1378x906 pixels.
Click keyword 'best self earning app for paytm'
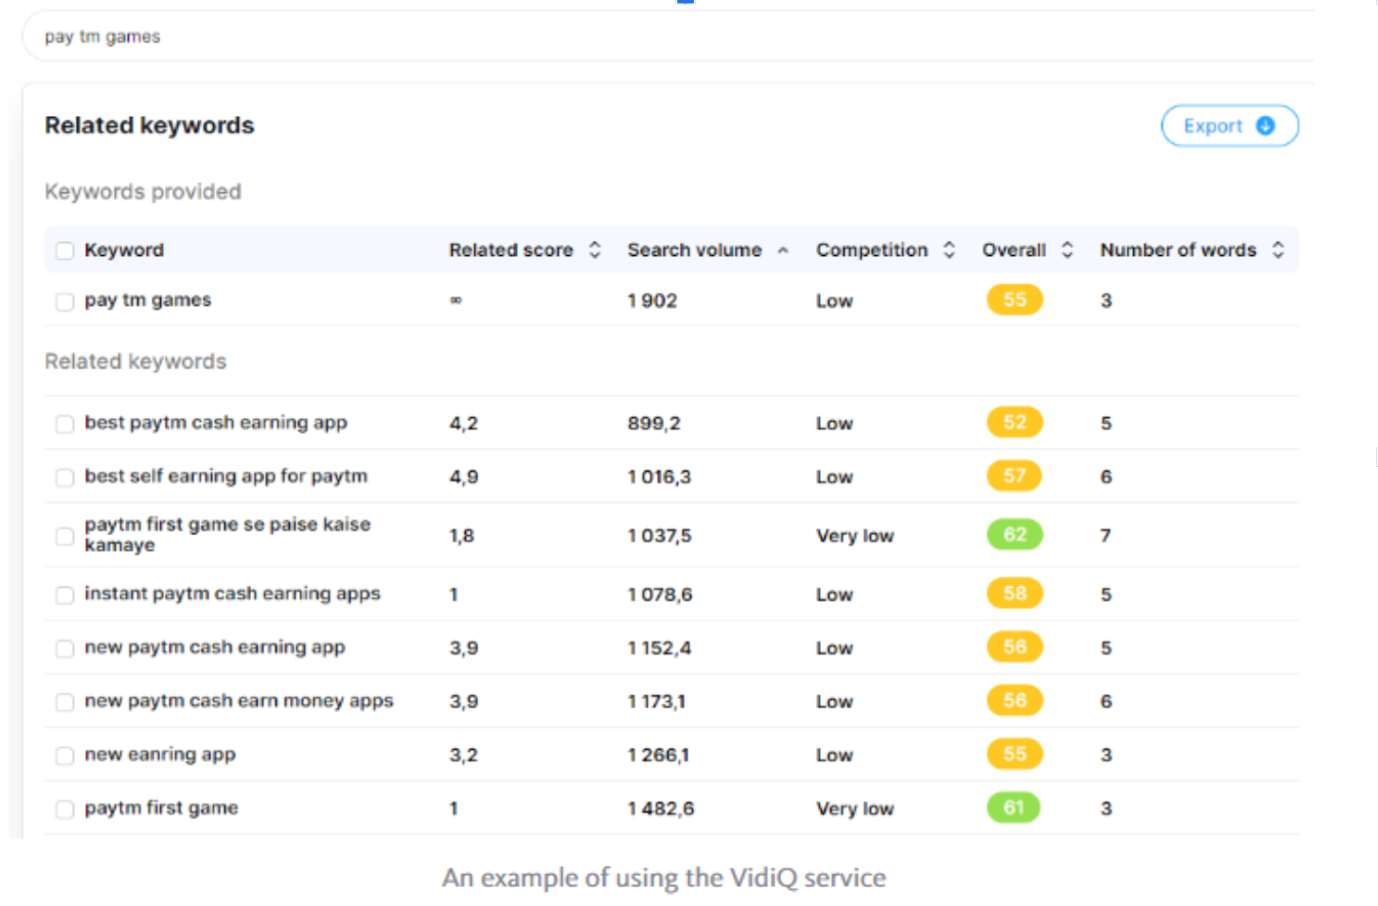pos(226,476)
